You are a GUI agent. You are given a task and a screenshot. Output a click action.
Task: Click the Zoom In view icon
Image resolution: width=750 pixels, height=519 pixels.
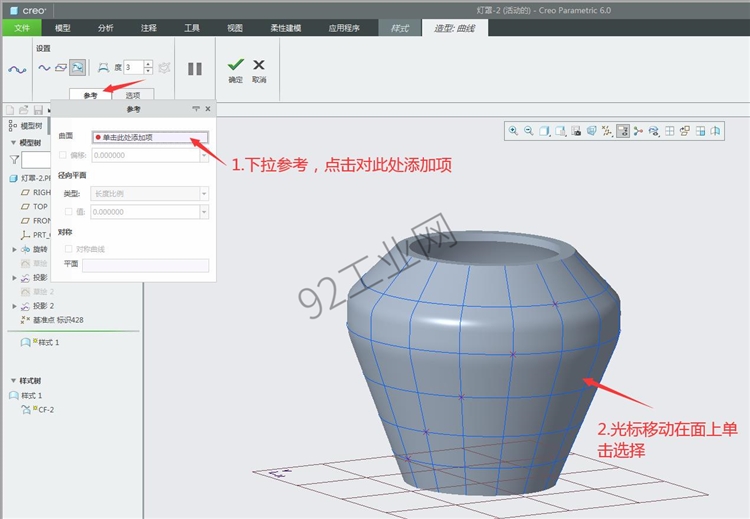click(x=513, y=131)
